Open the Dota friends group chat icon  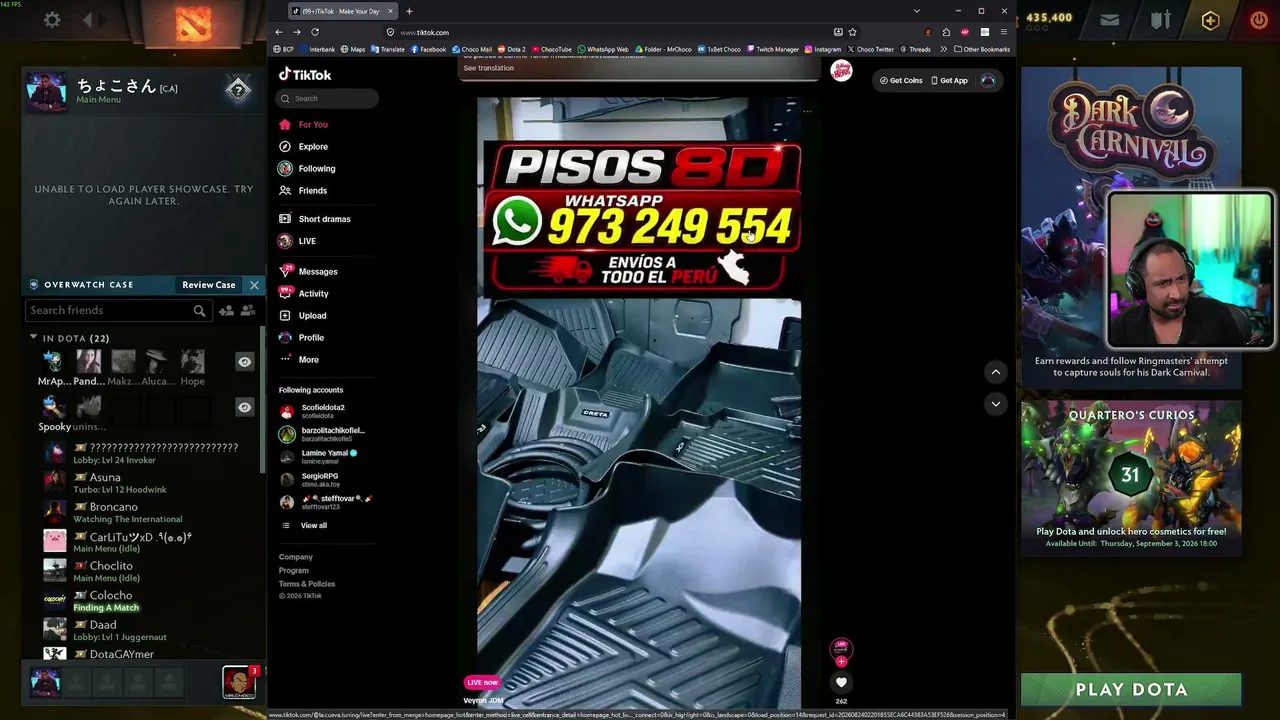pos(248,311)
